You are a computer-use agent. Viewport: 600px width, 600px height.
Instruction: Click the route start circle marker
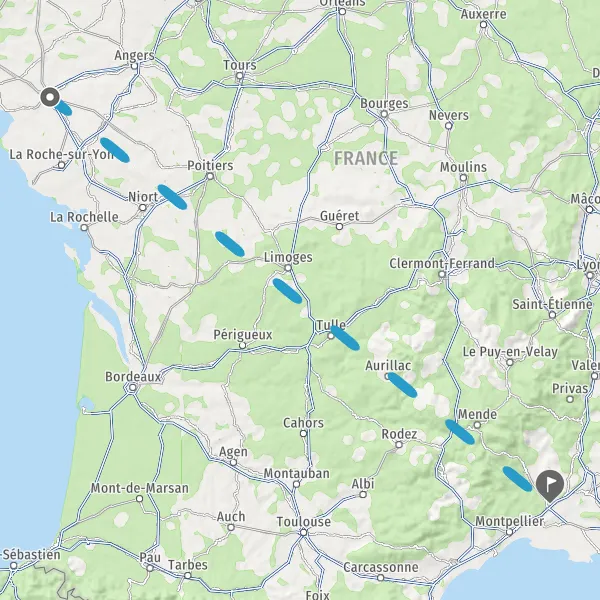[50, 97]
